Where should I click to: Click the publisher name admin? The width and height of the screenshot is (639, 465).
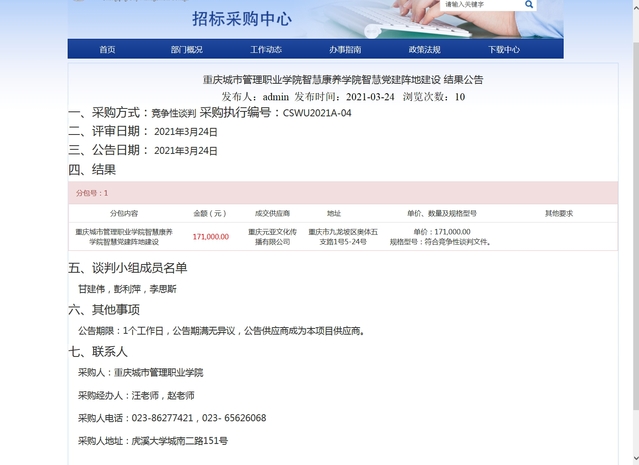click(x=276, y=97)
